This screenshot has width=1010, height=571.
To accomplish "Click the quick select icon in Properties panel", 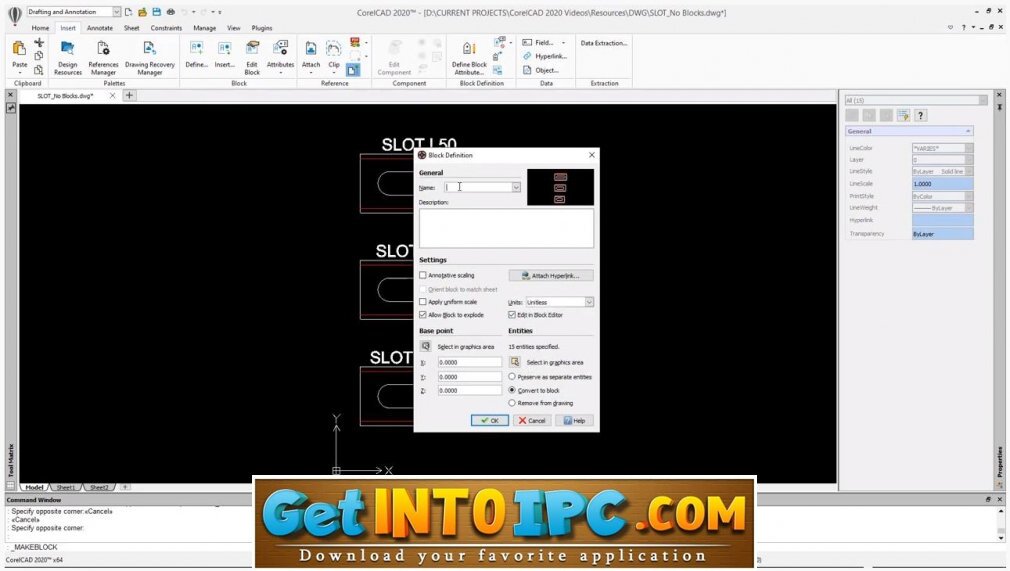I will click(x=903, y=115).
